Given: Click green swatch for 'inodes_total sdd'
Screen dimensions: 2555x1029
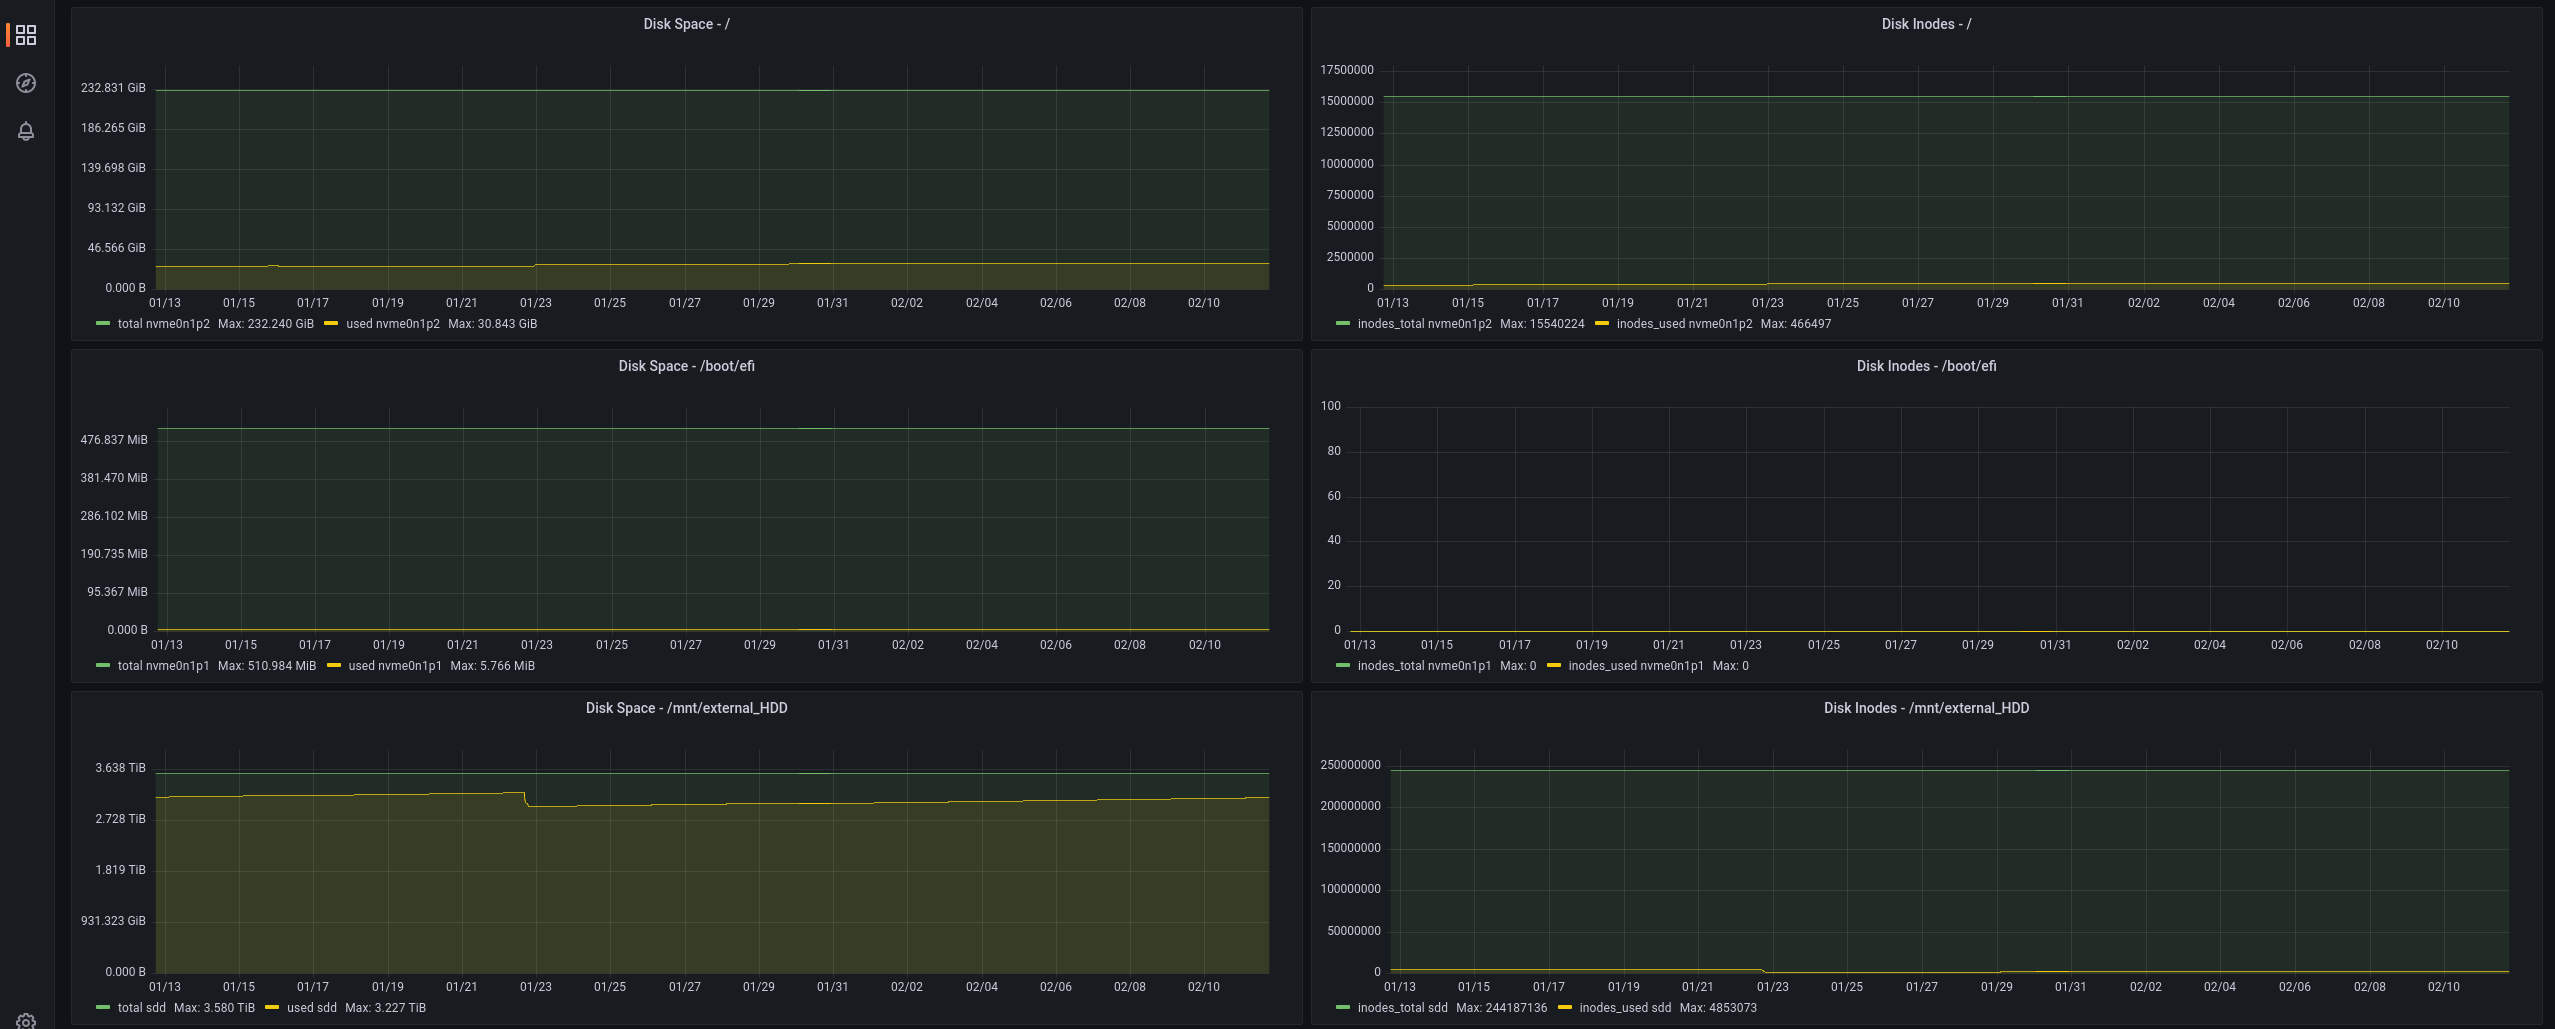Looking at the screenshot, I should pyautogui.click(x=1343, y=1007).
